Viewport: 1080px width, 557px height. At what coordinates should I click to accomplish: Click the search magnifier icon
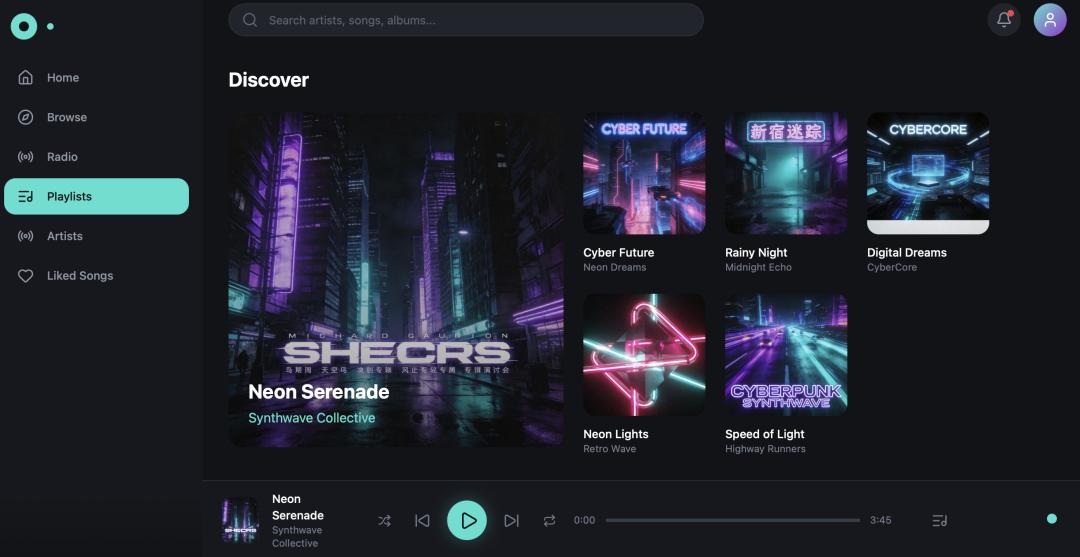[250, 20]
